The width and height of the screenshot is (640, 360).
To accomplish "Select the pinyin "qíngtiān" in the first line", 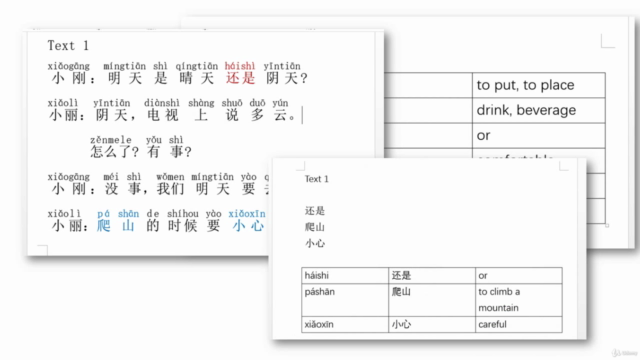I will click(197, 66).
